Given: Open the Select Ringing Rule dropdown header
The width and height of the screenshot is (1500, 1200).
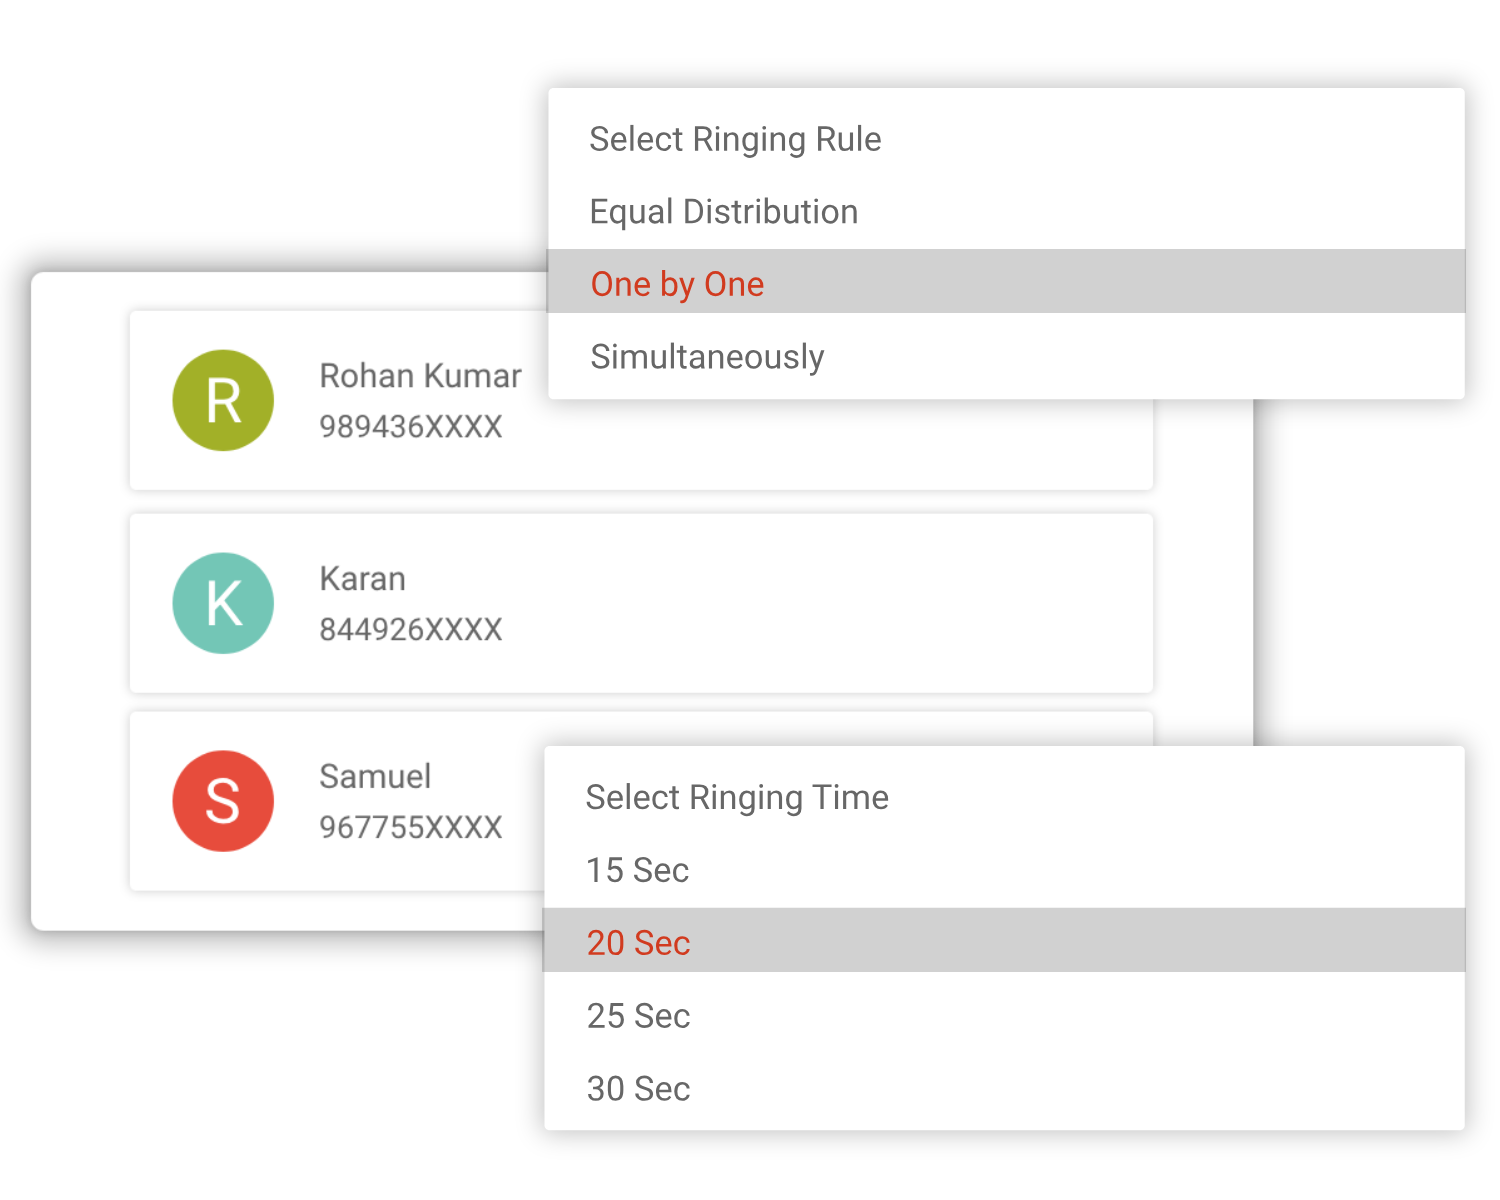Looking at the screenshot, I should pyautogui.click(x=735, y=139).
